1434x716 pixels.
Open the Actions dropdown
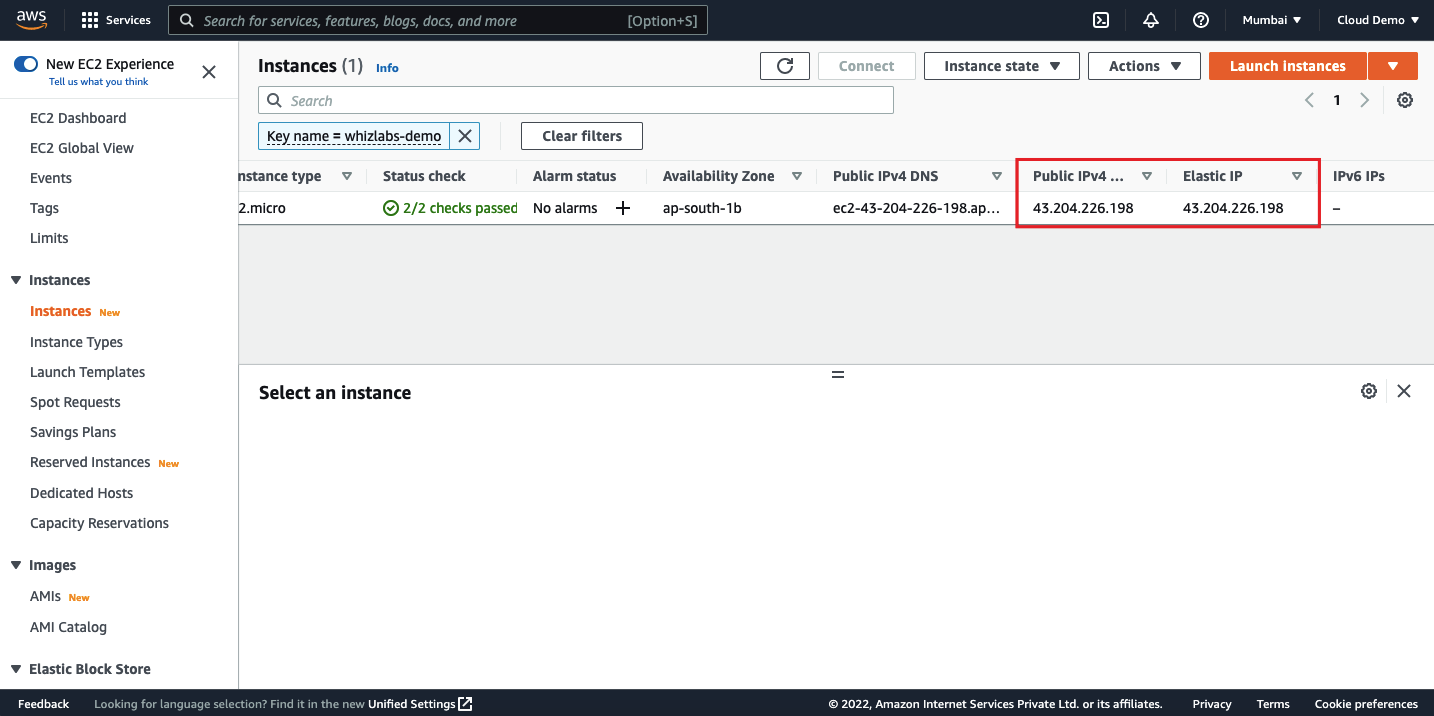pyautogui.click(x=1145, y=66)
